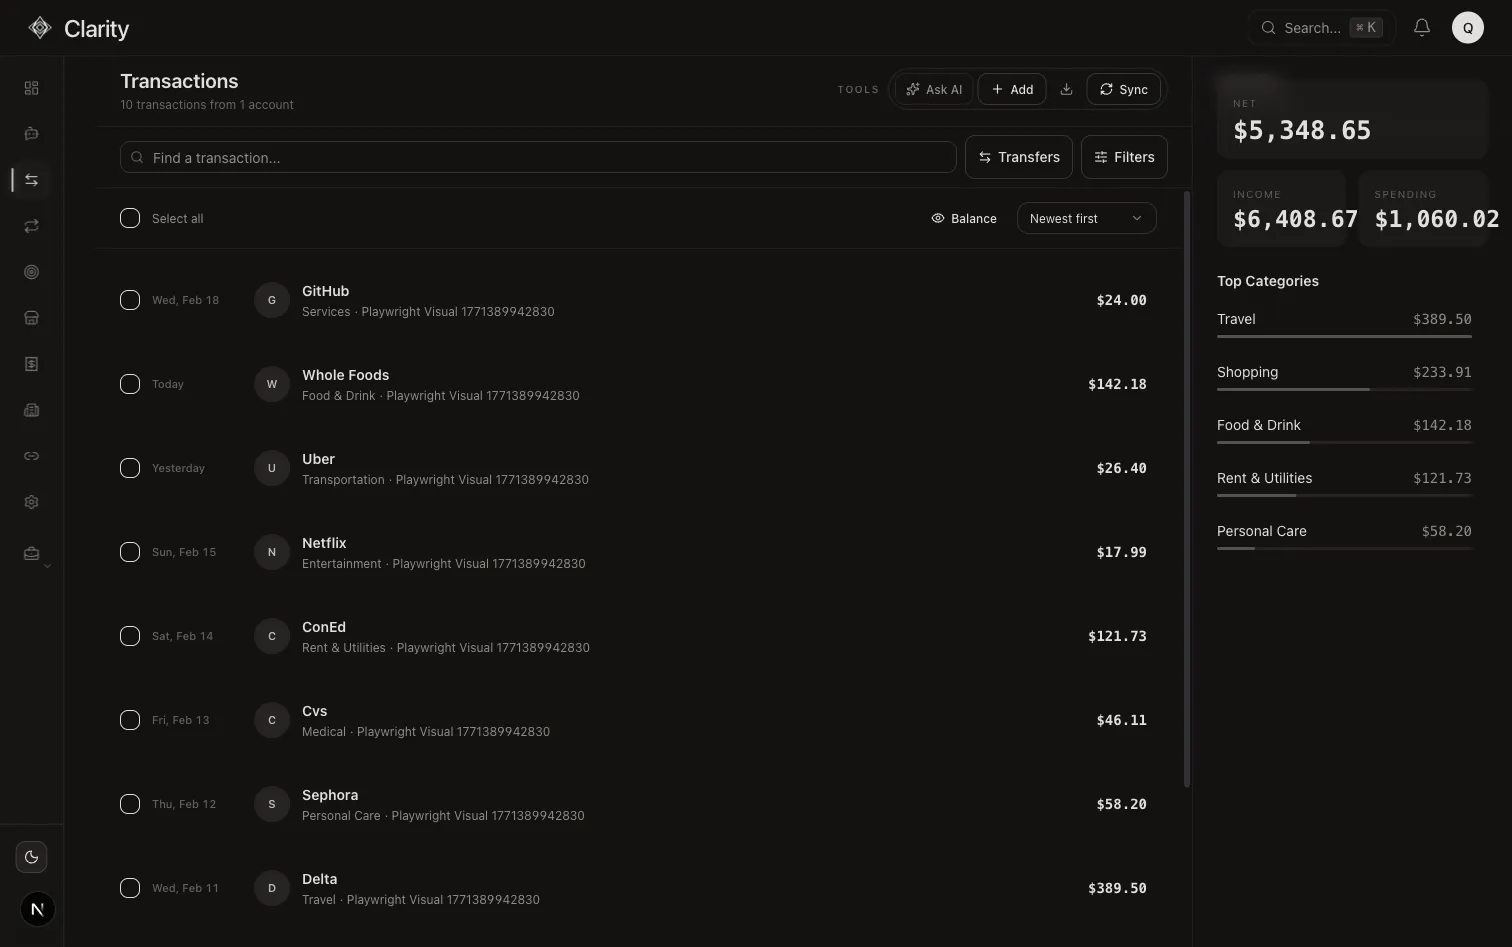Open the notifications bell

(1421, 28)
